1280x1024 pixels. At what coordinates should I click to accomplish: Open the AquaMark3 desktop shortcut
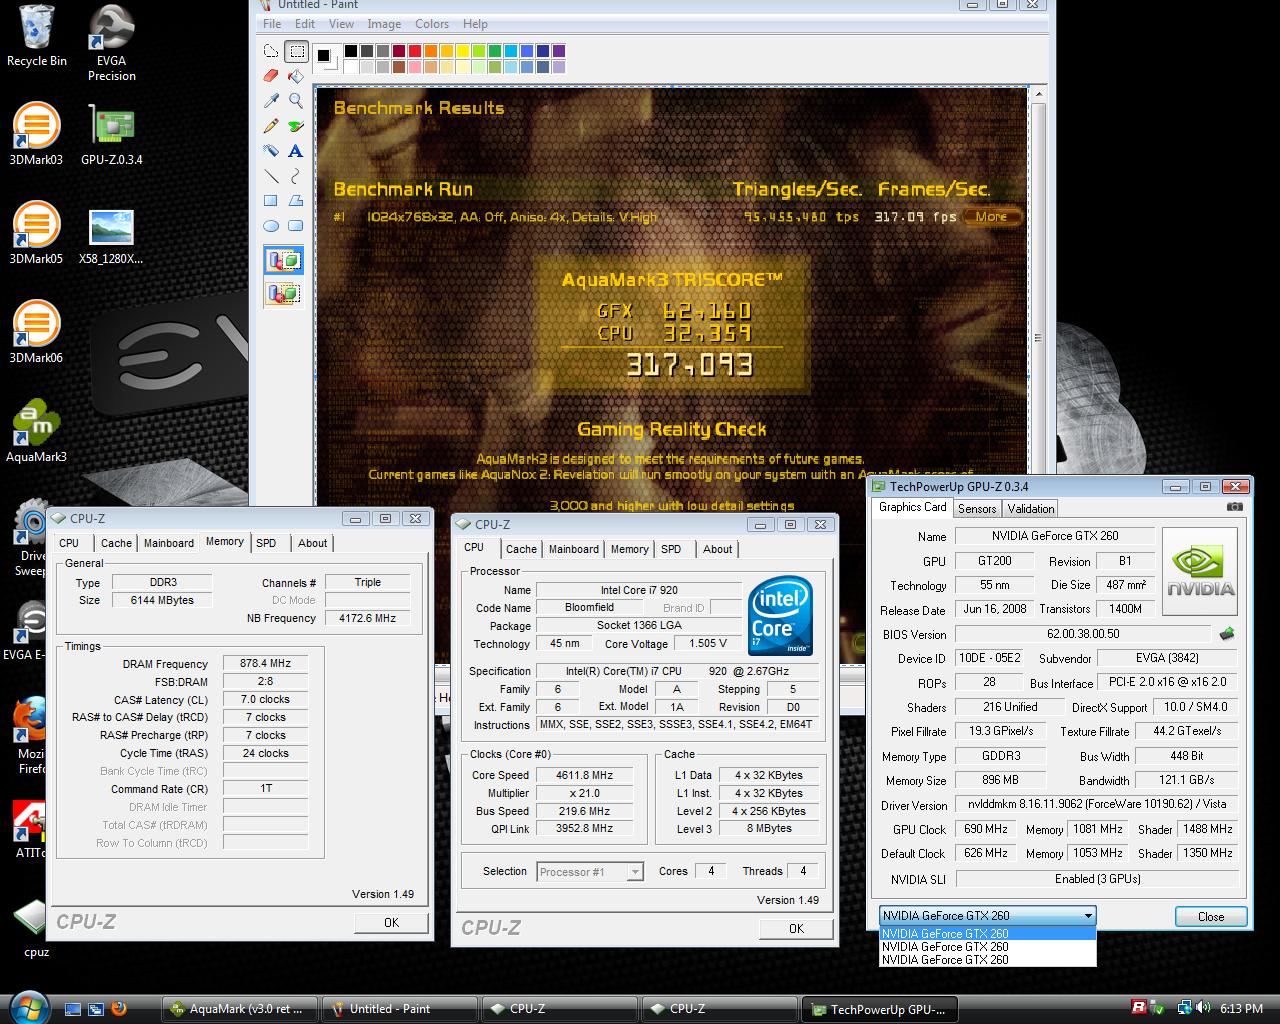[36, 431]
